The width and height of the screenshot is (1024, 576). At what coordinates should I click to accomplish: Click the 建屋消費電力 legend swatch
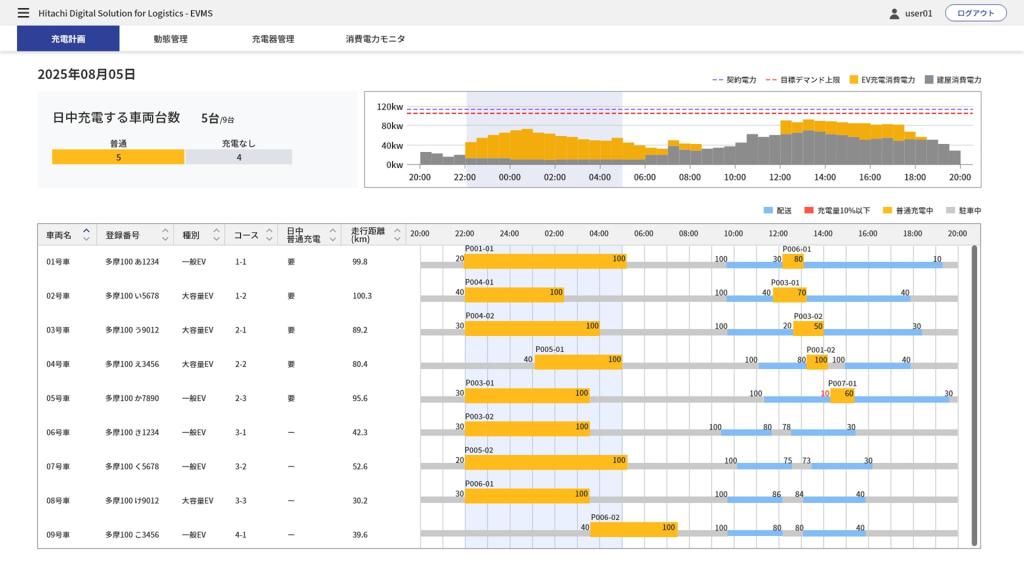(x=929, y=79)
